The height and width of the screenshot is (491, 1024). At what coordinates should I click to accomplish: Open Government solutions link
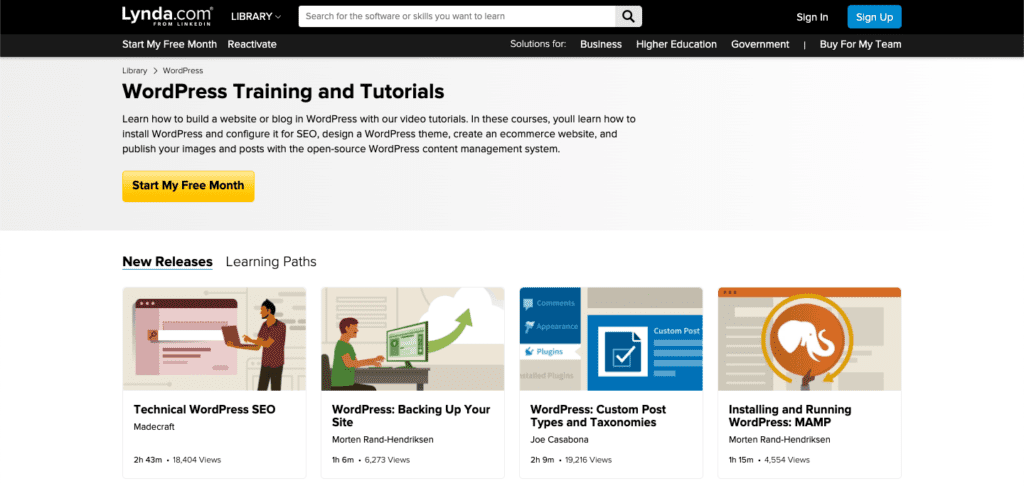click(760, 44)
